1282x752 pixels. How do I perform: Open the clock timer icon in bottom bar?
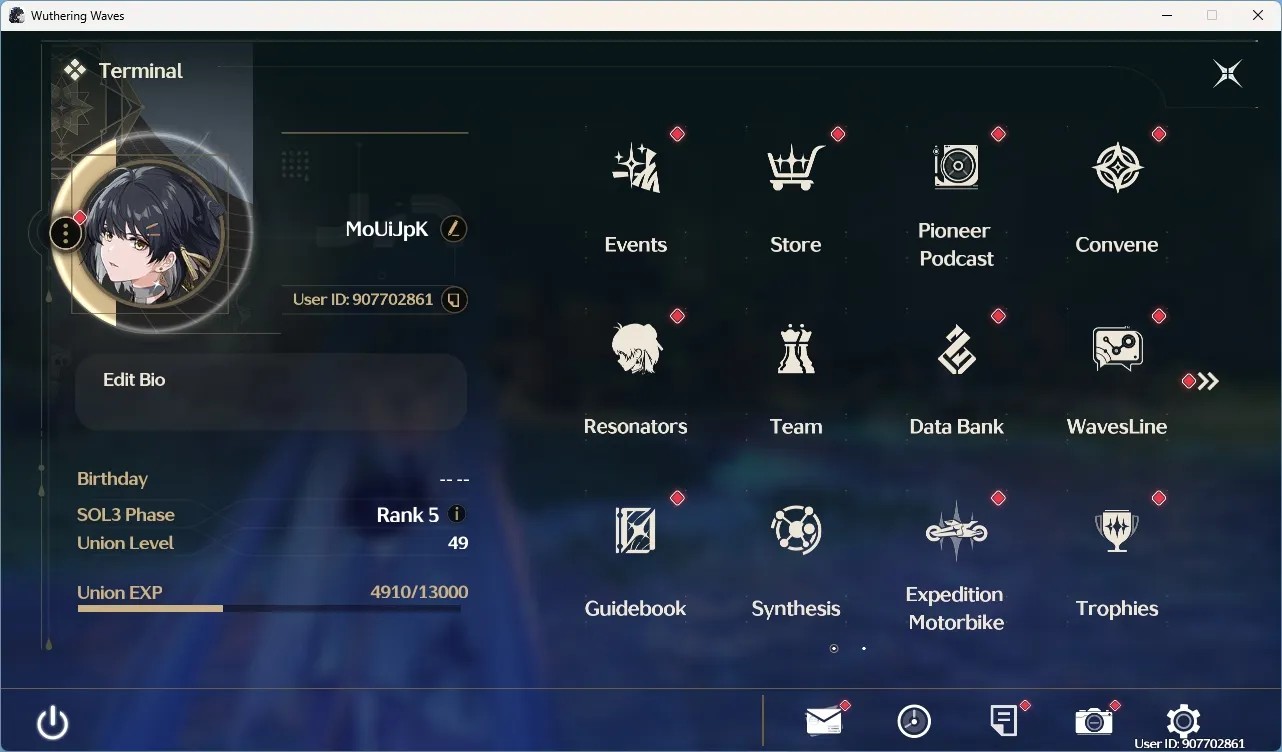(914, 721)
